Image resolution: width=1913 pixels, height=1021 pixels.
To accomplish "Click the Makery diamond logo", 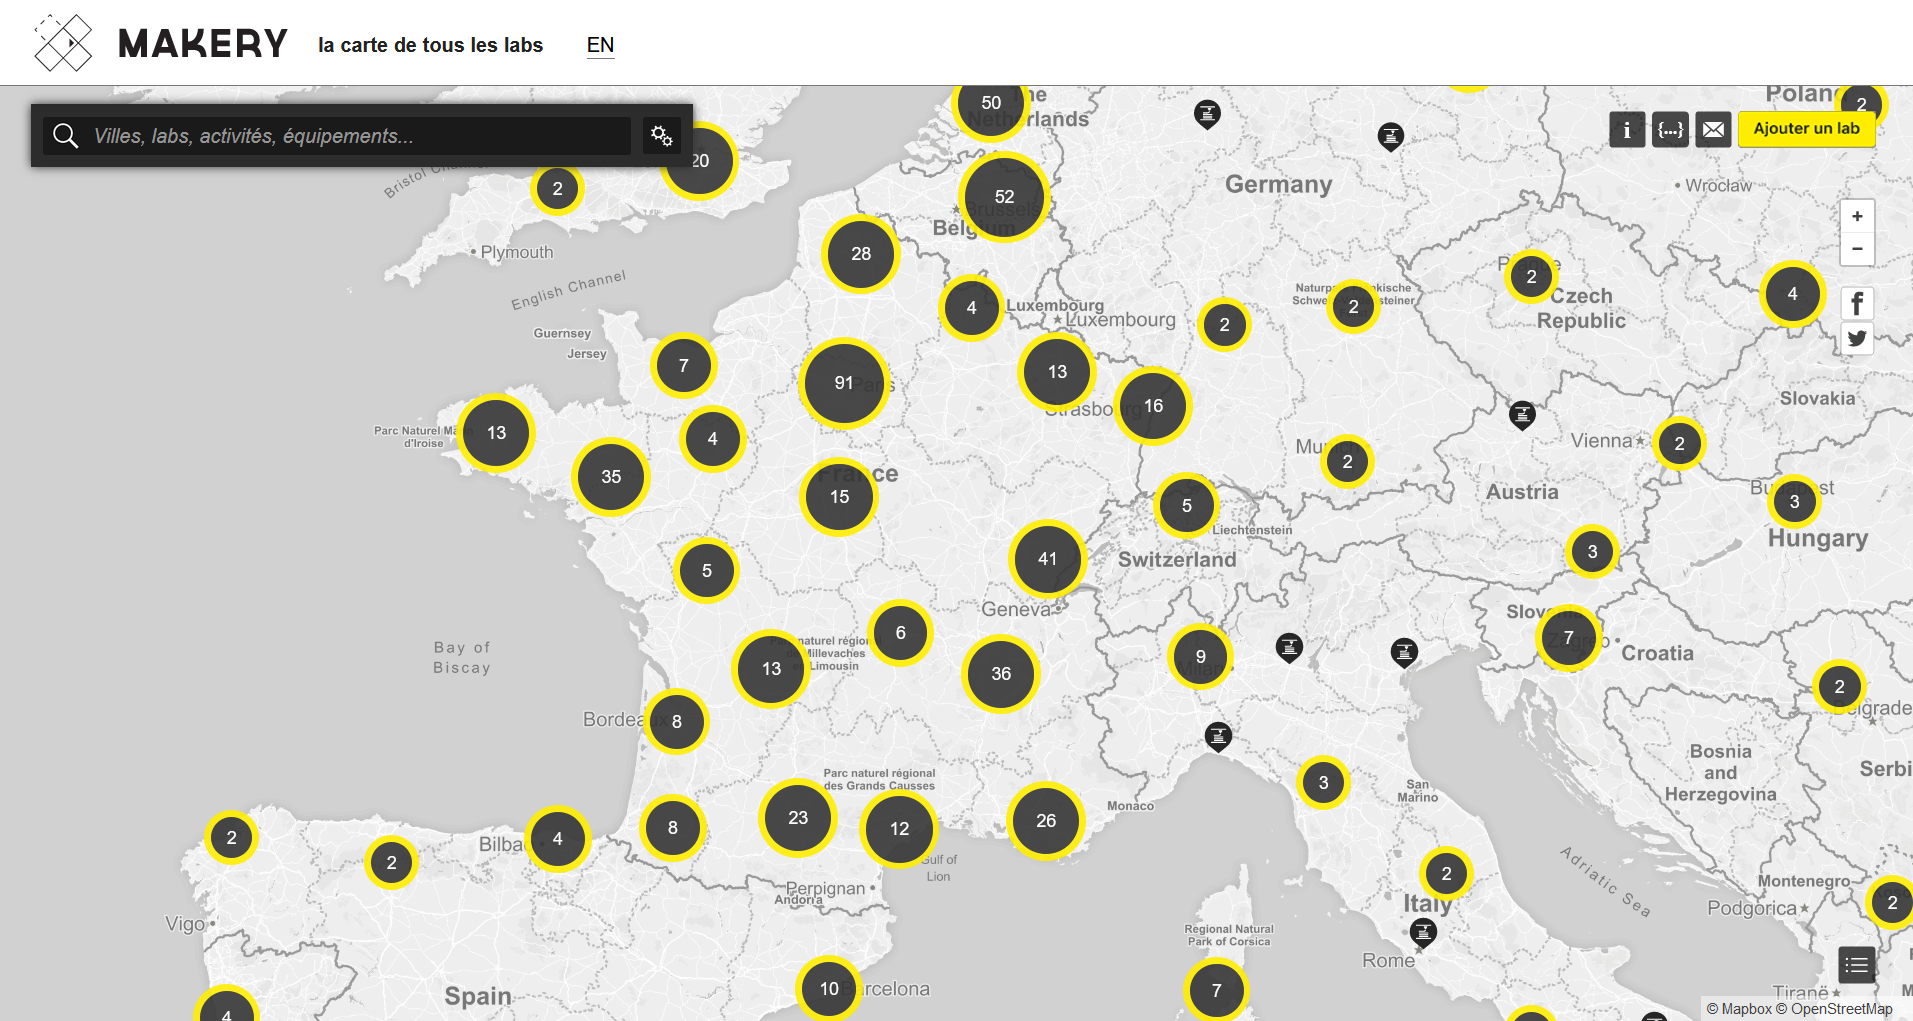I will pyautogui.click(x=63, y=43).
